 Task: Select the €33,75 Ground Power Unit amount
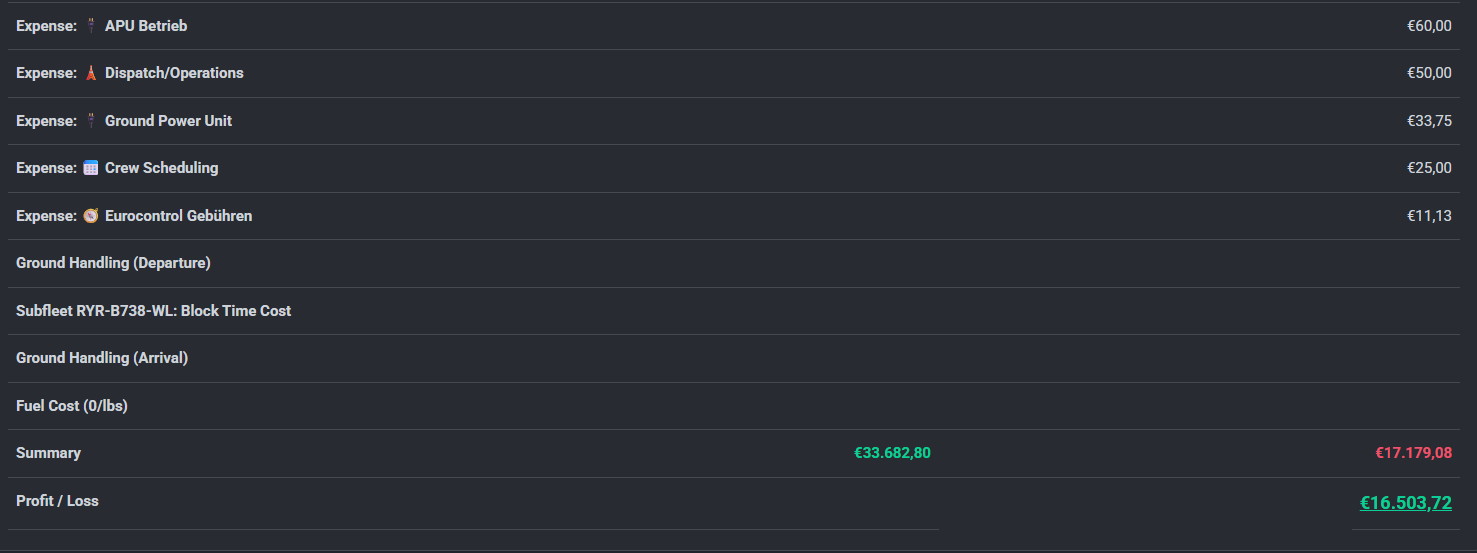(x=1429, y=121)
